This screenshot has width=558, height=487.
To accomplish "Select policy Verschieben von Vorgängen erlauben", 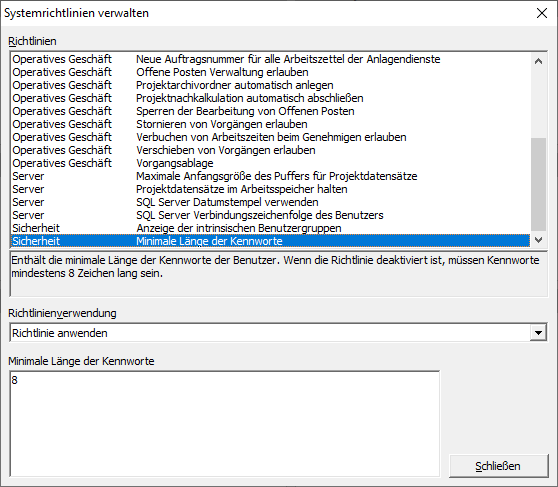I will 270,150.
